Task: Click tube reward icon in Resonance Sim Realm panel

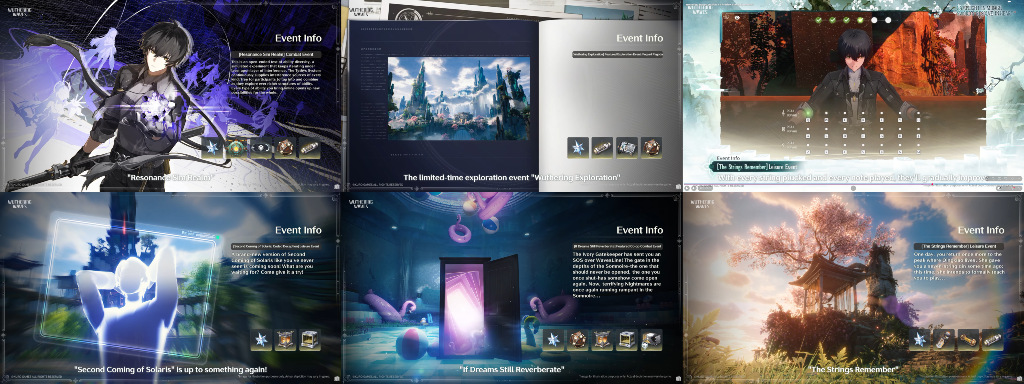Action: pos(309,148)
